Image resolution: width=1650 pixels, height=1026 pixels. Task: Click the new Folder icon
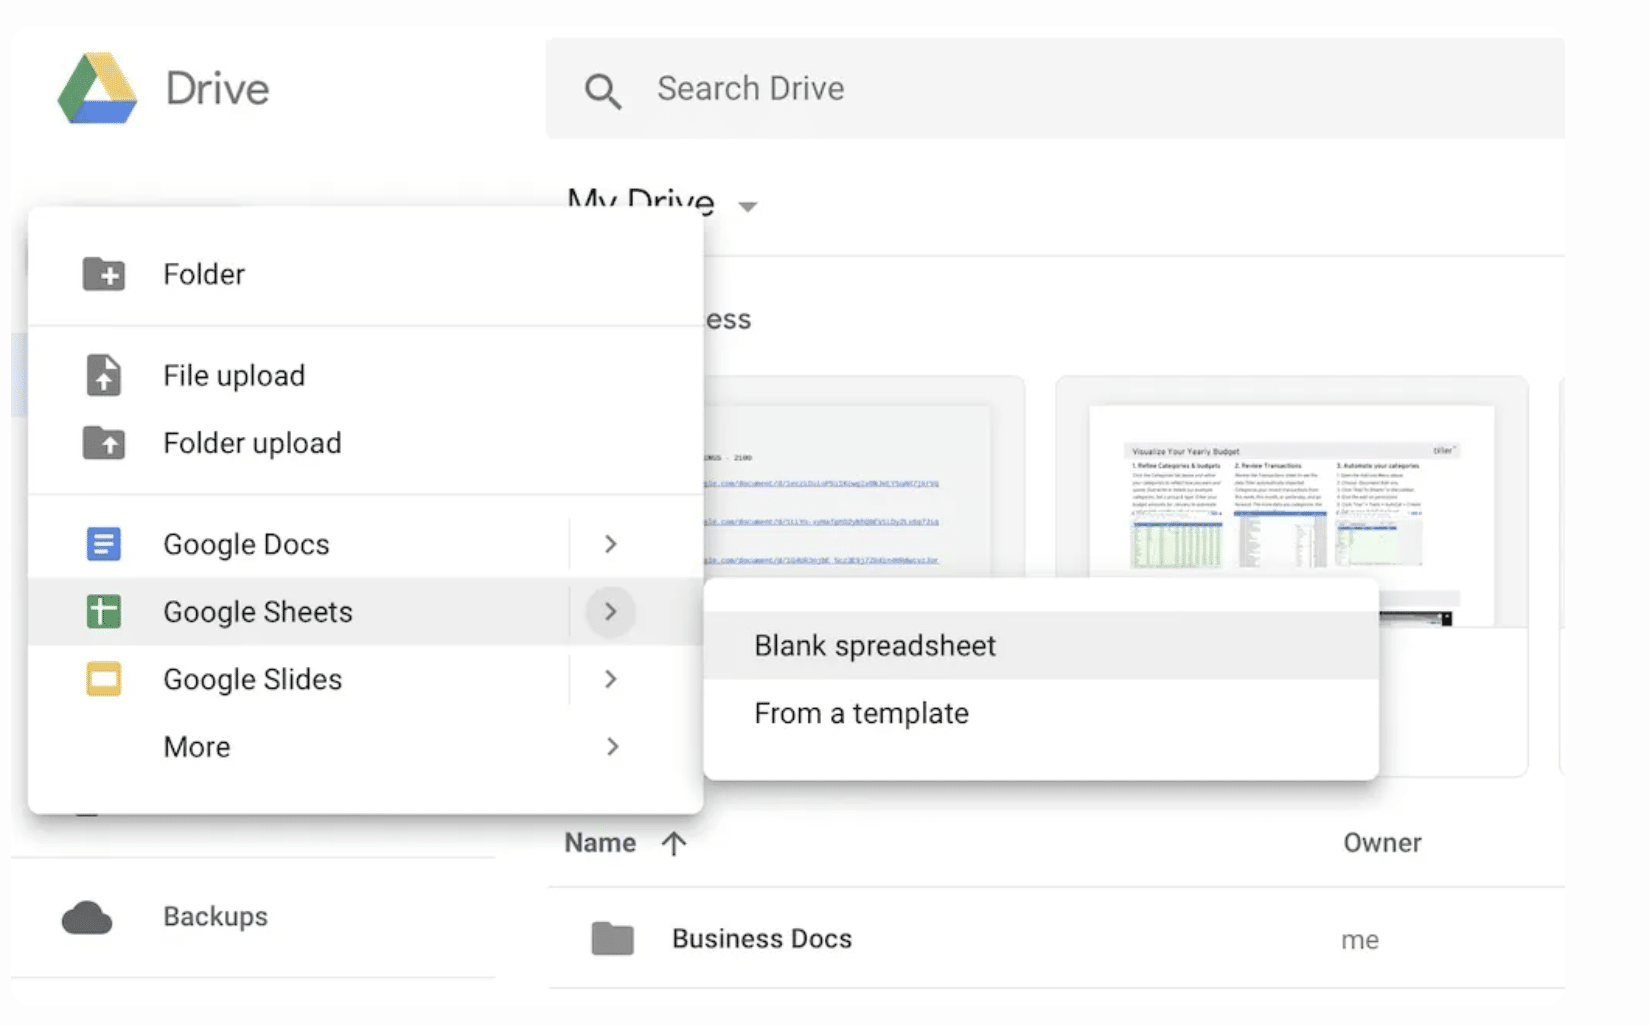point(104,274)
